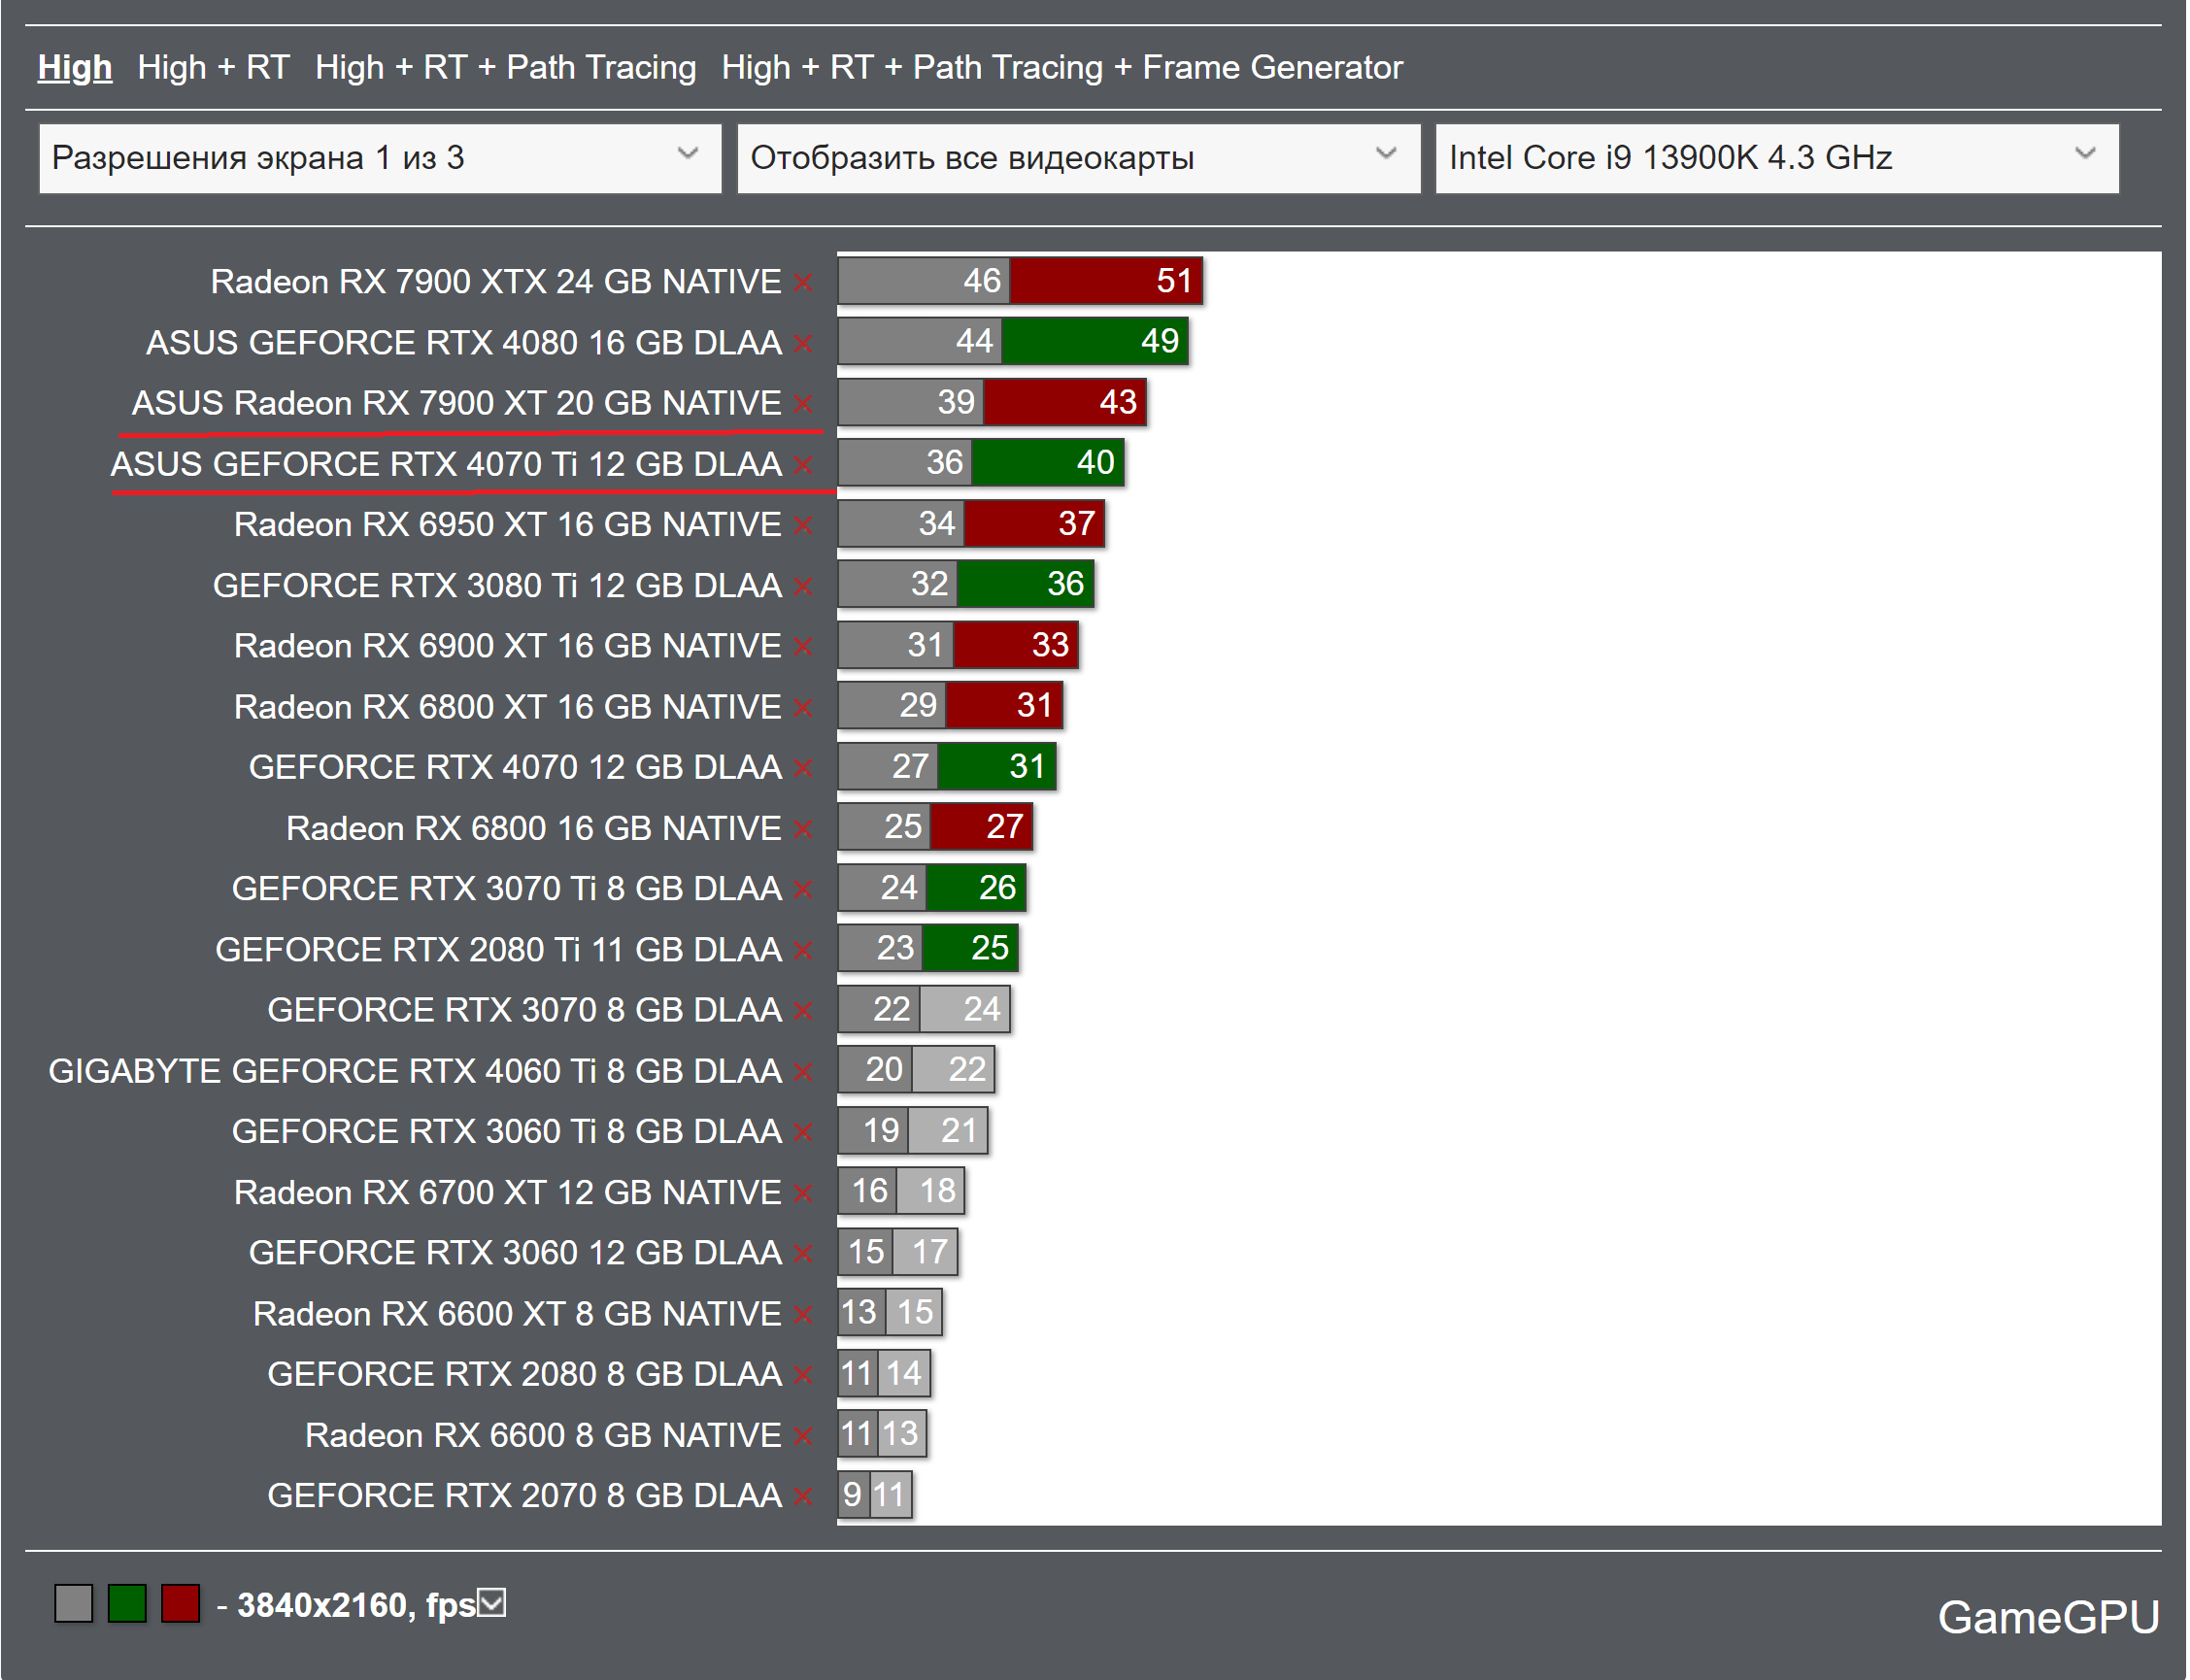The width and height of the screenshot is (2190, 1680).
Task: Open Intel Core i9 13900K processor dropdown
Action: [x=1777, y=158]
